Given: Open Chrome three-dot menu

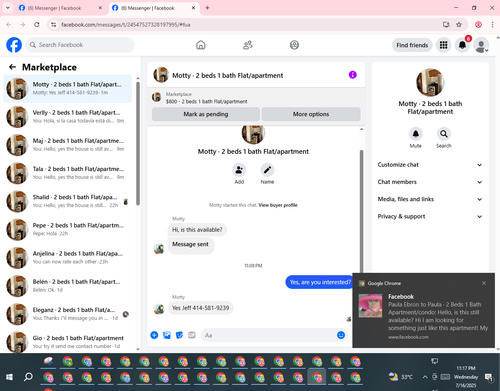Looking at the screenshot, I should pos(492,25).
